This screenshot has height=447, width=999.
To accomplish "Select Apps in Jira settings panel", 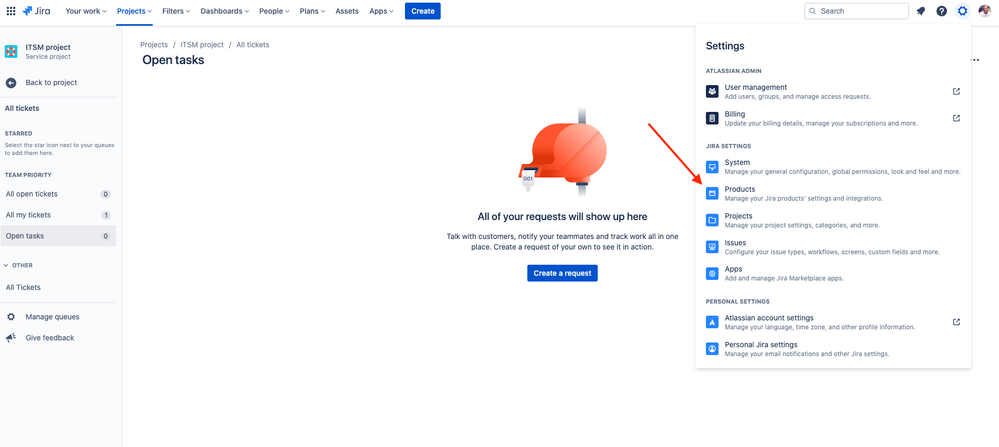I will point(833,274).
